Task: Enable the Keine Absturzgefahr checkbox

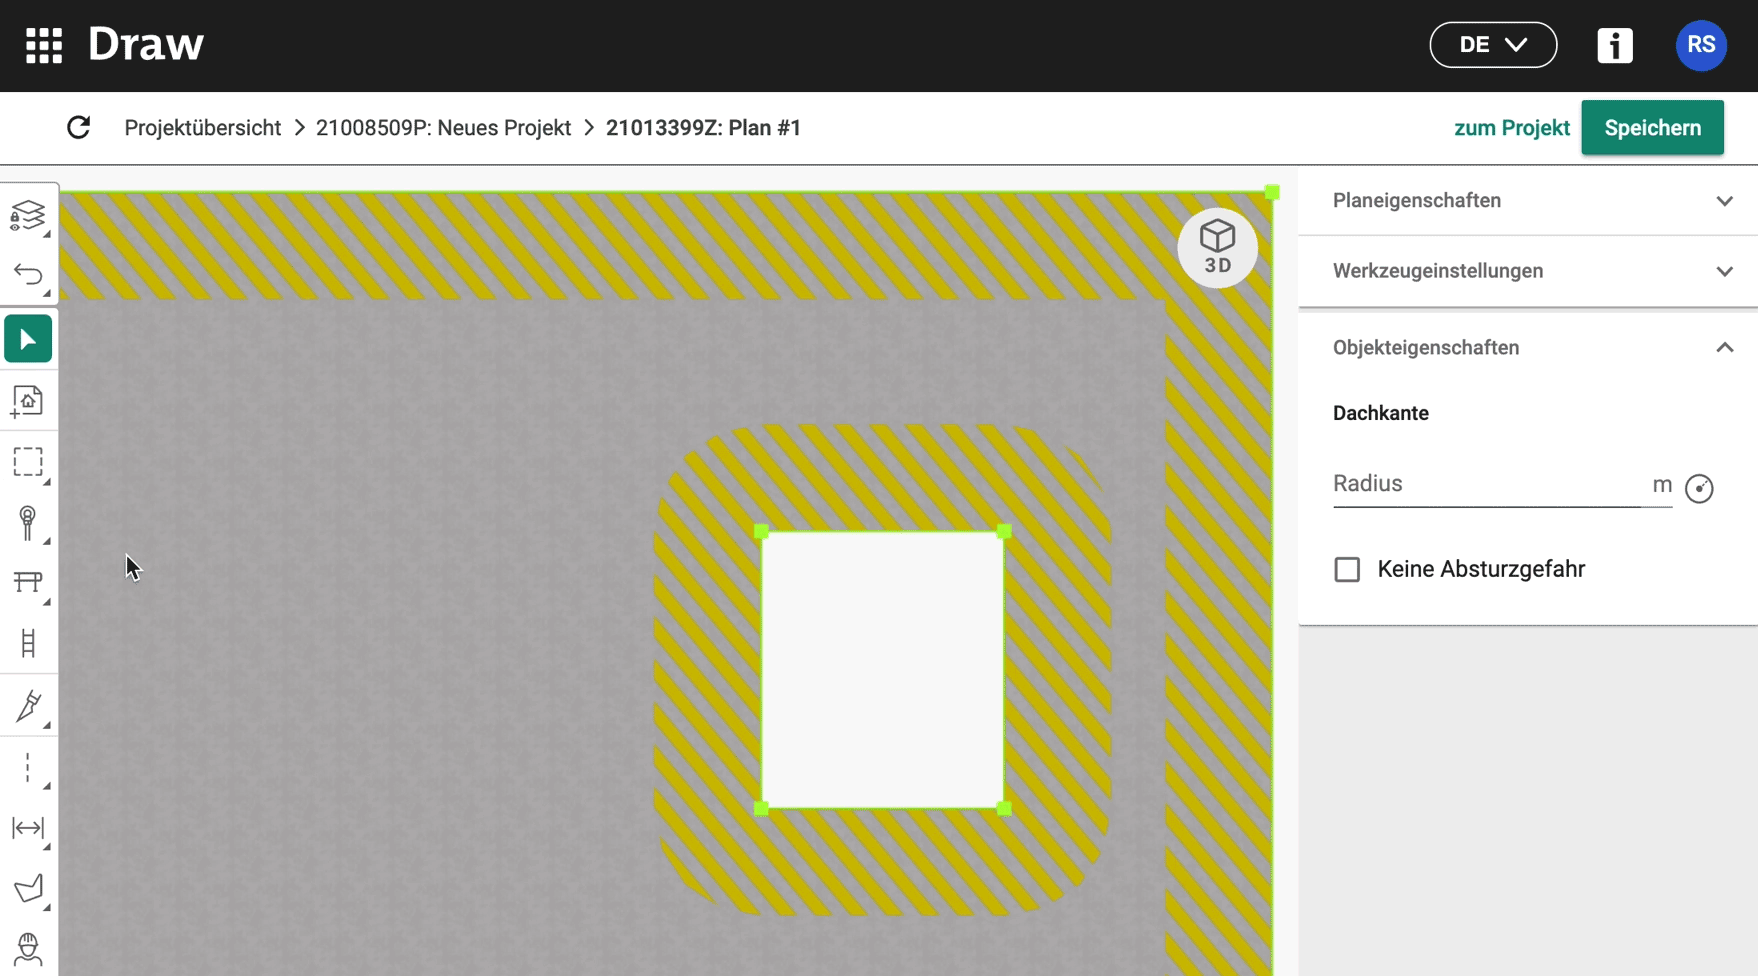Action: [1347, 570]
